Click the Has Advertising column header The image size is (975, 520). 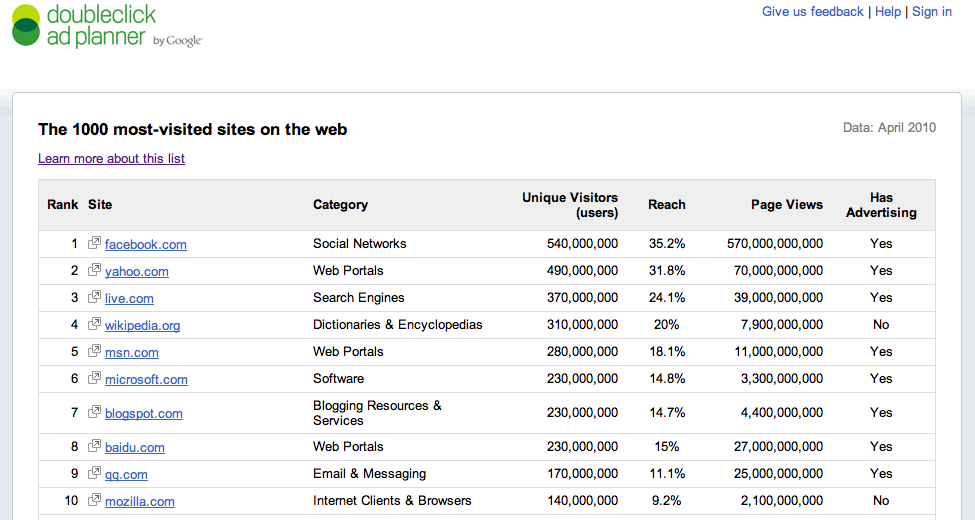tap(881, 205)
